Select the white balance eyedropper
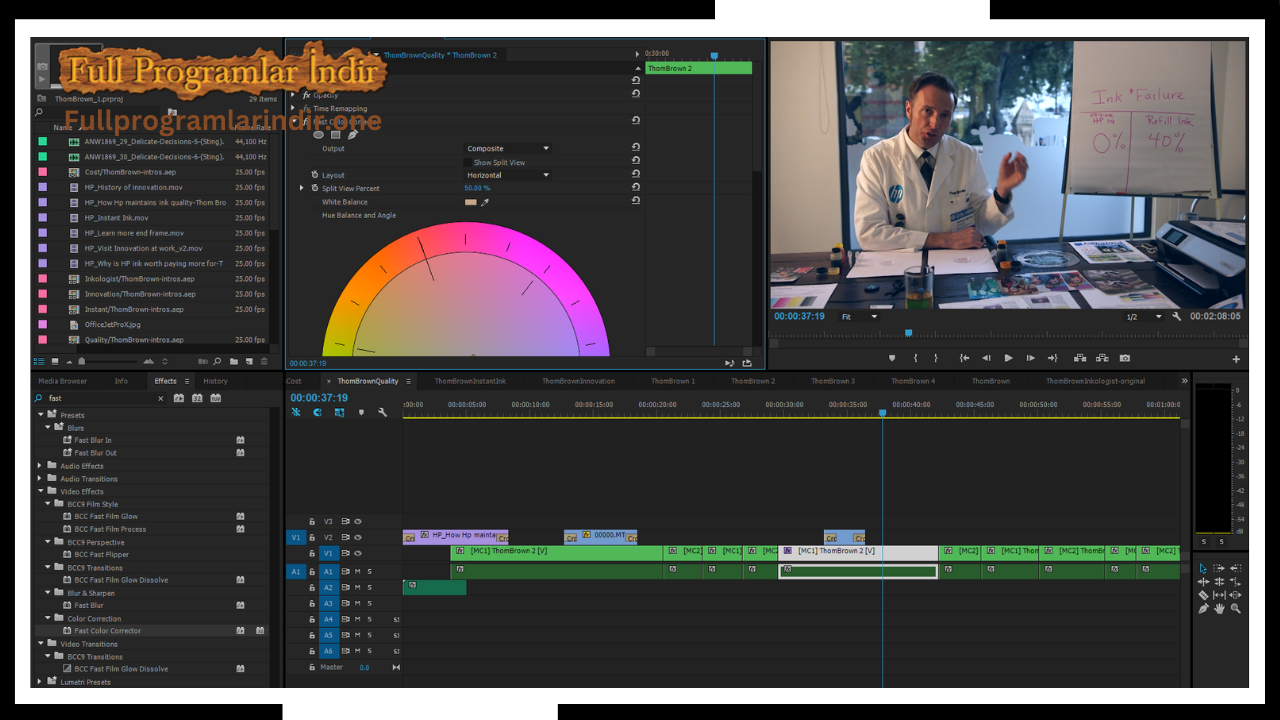Image resolution: width=1280 pixels, height=720 pixels. click(x=486, y=202)
